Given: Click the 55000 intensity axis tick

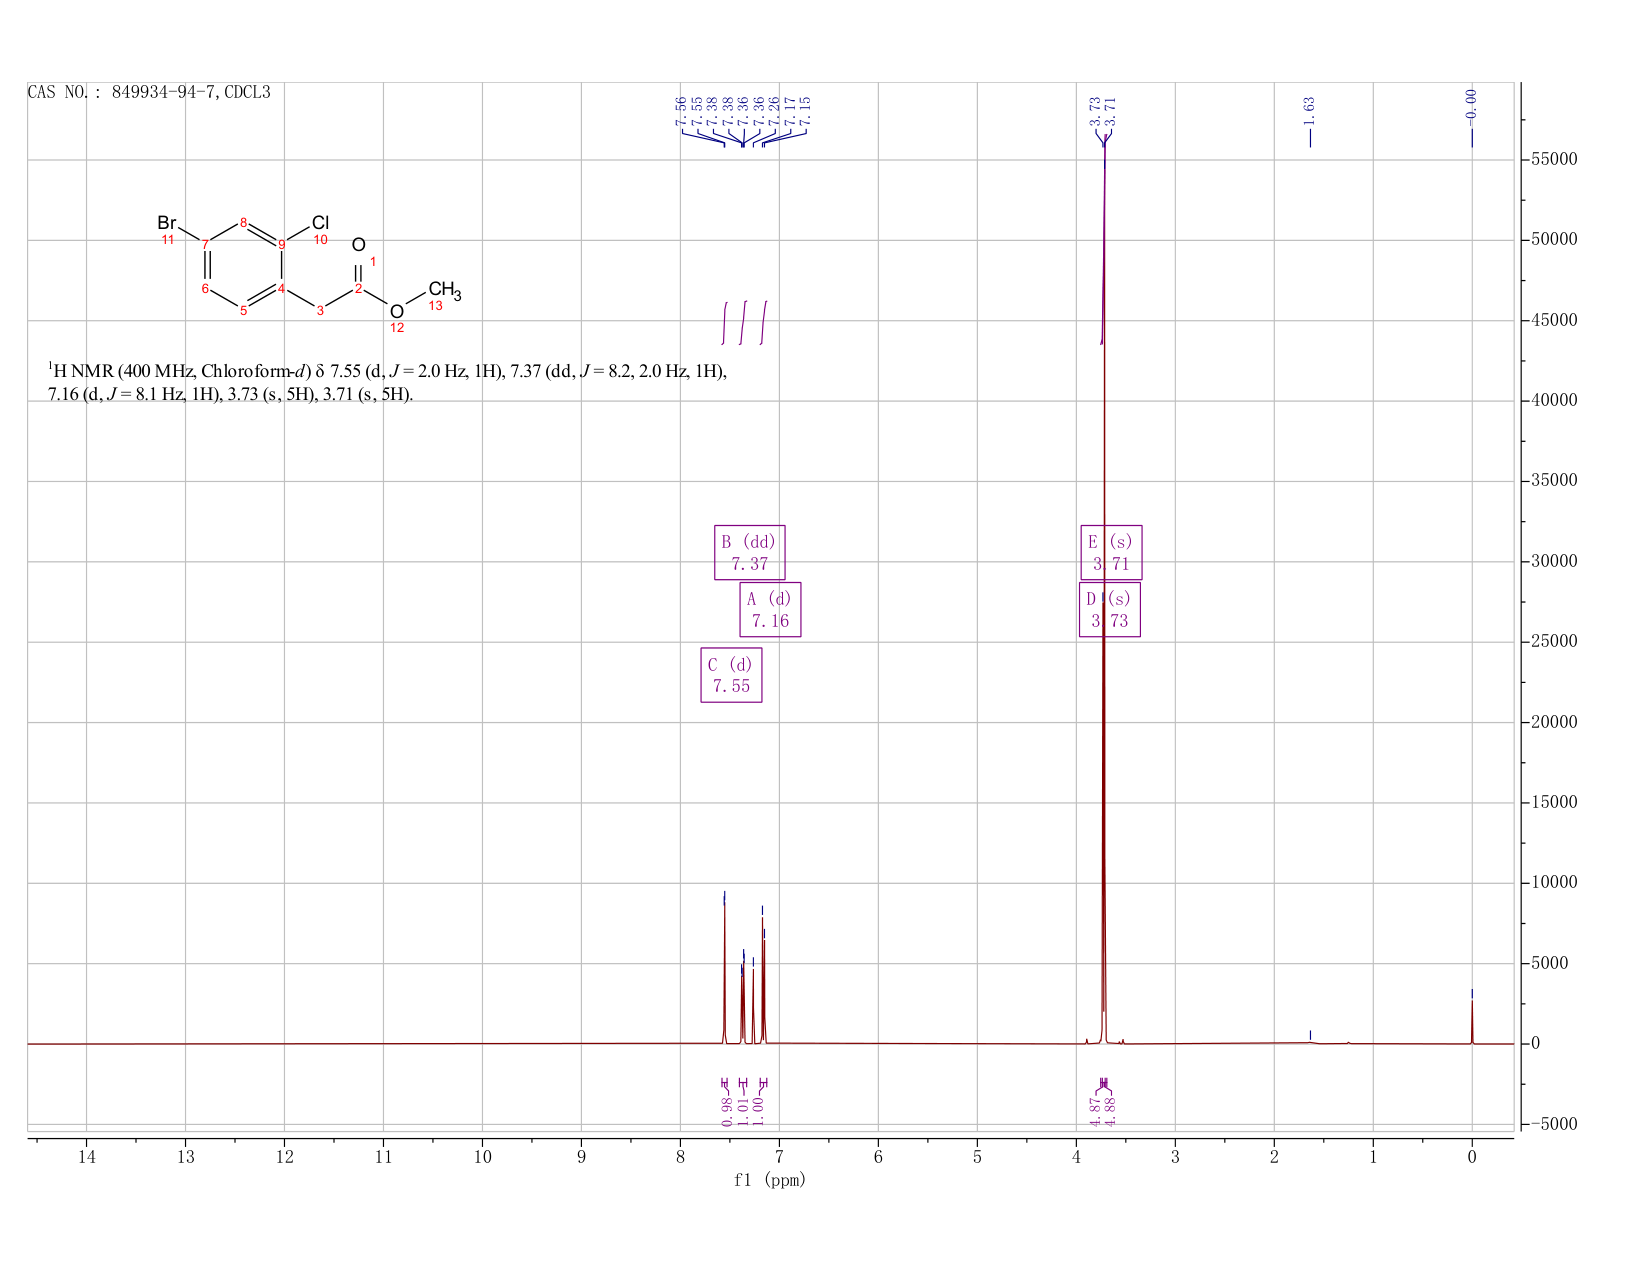Looking at the screenshot, I should coord(1553,160).
